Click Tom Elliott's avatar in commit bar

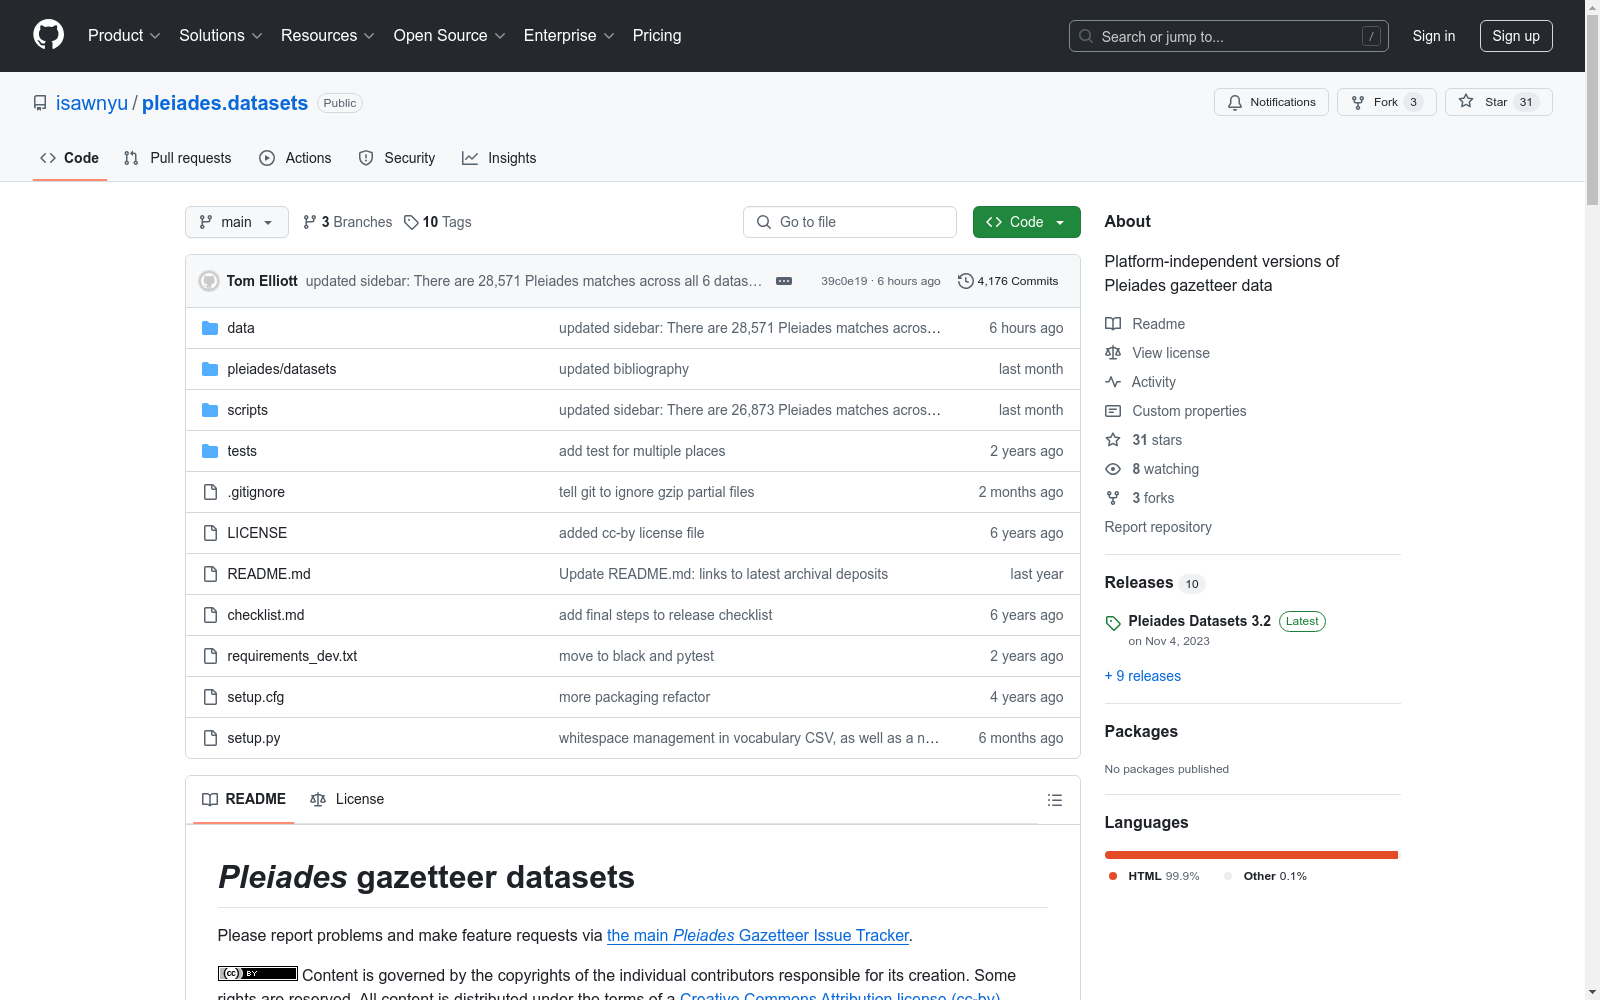(x=209, y=281)
